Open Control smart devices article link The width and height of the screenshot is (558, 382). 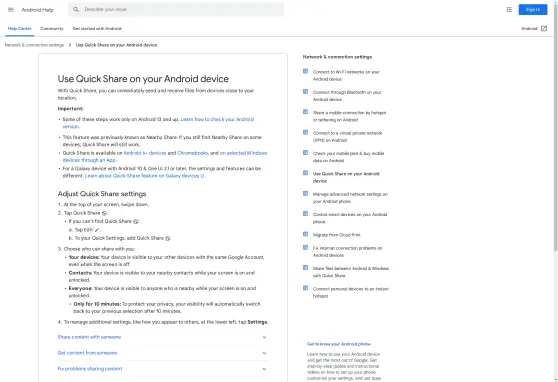click(350, 218)
